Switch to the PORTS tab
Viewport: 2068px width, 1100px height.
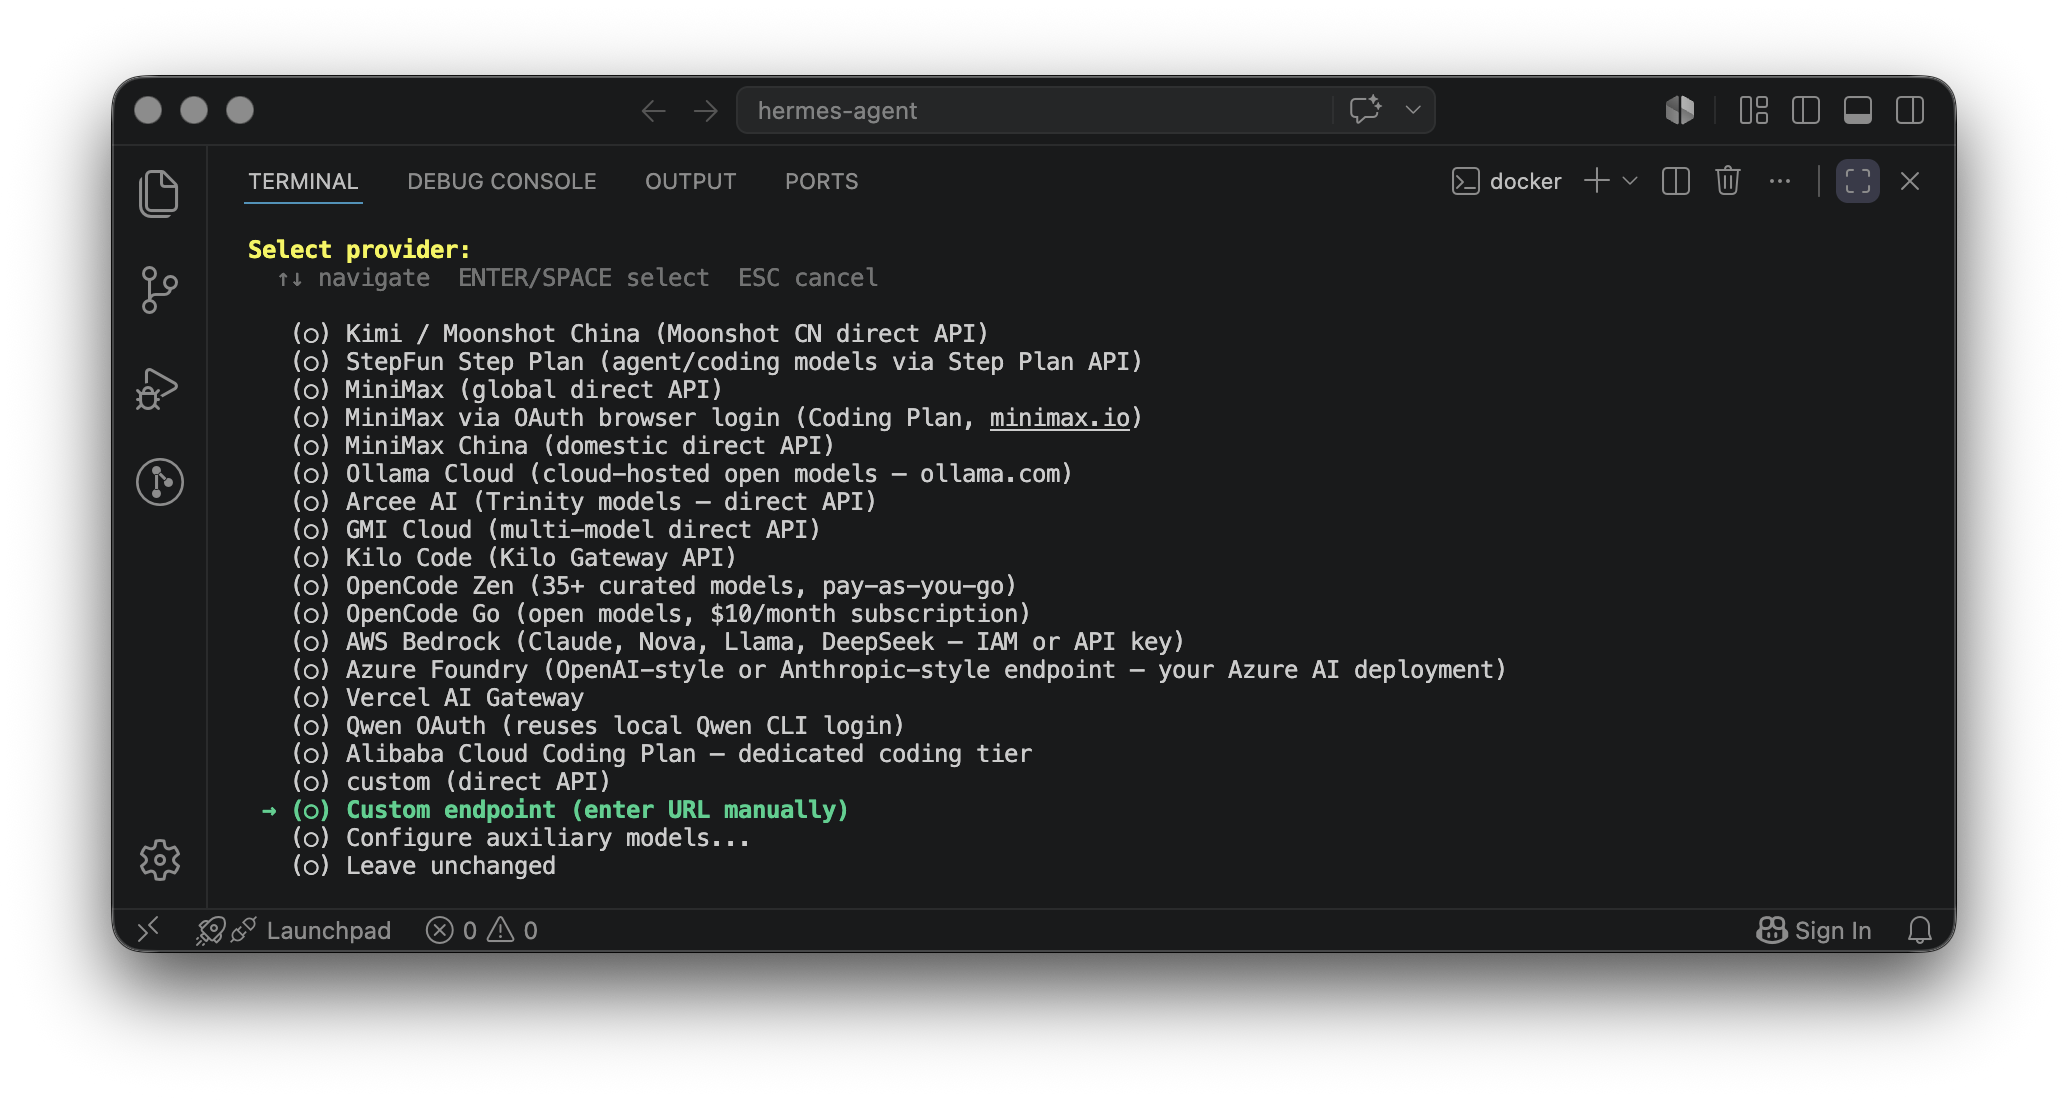[x=822, y=182]
